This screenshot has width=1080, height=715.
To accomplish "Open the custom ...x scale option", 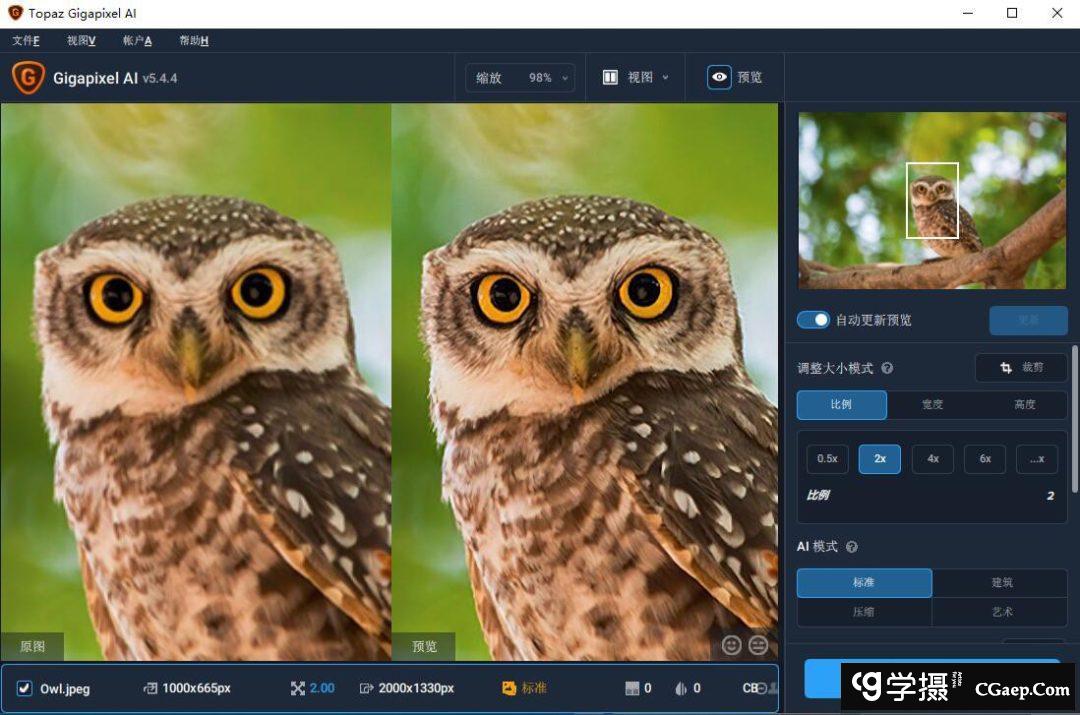I will pos(1036,459).
